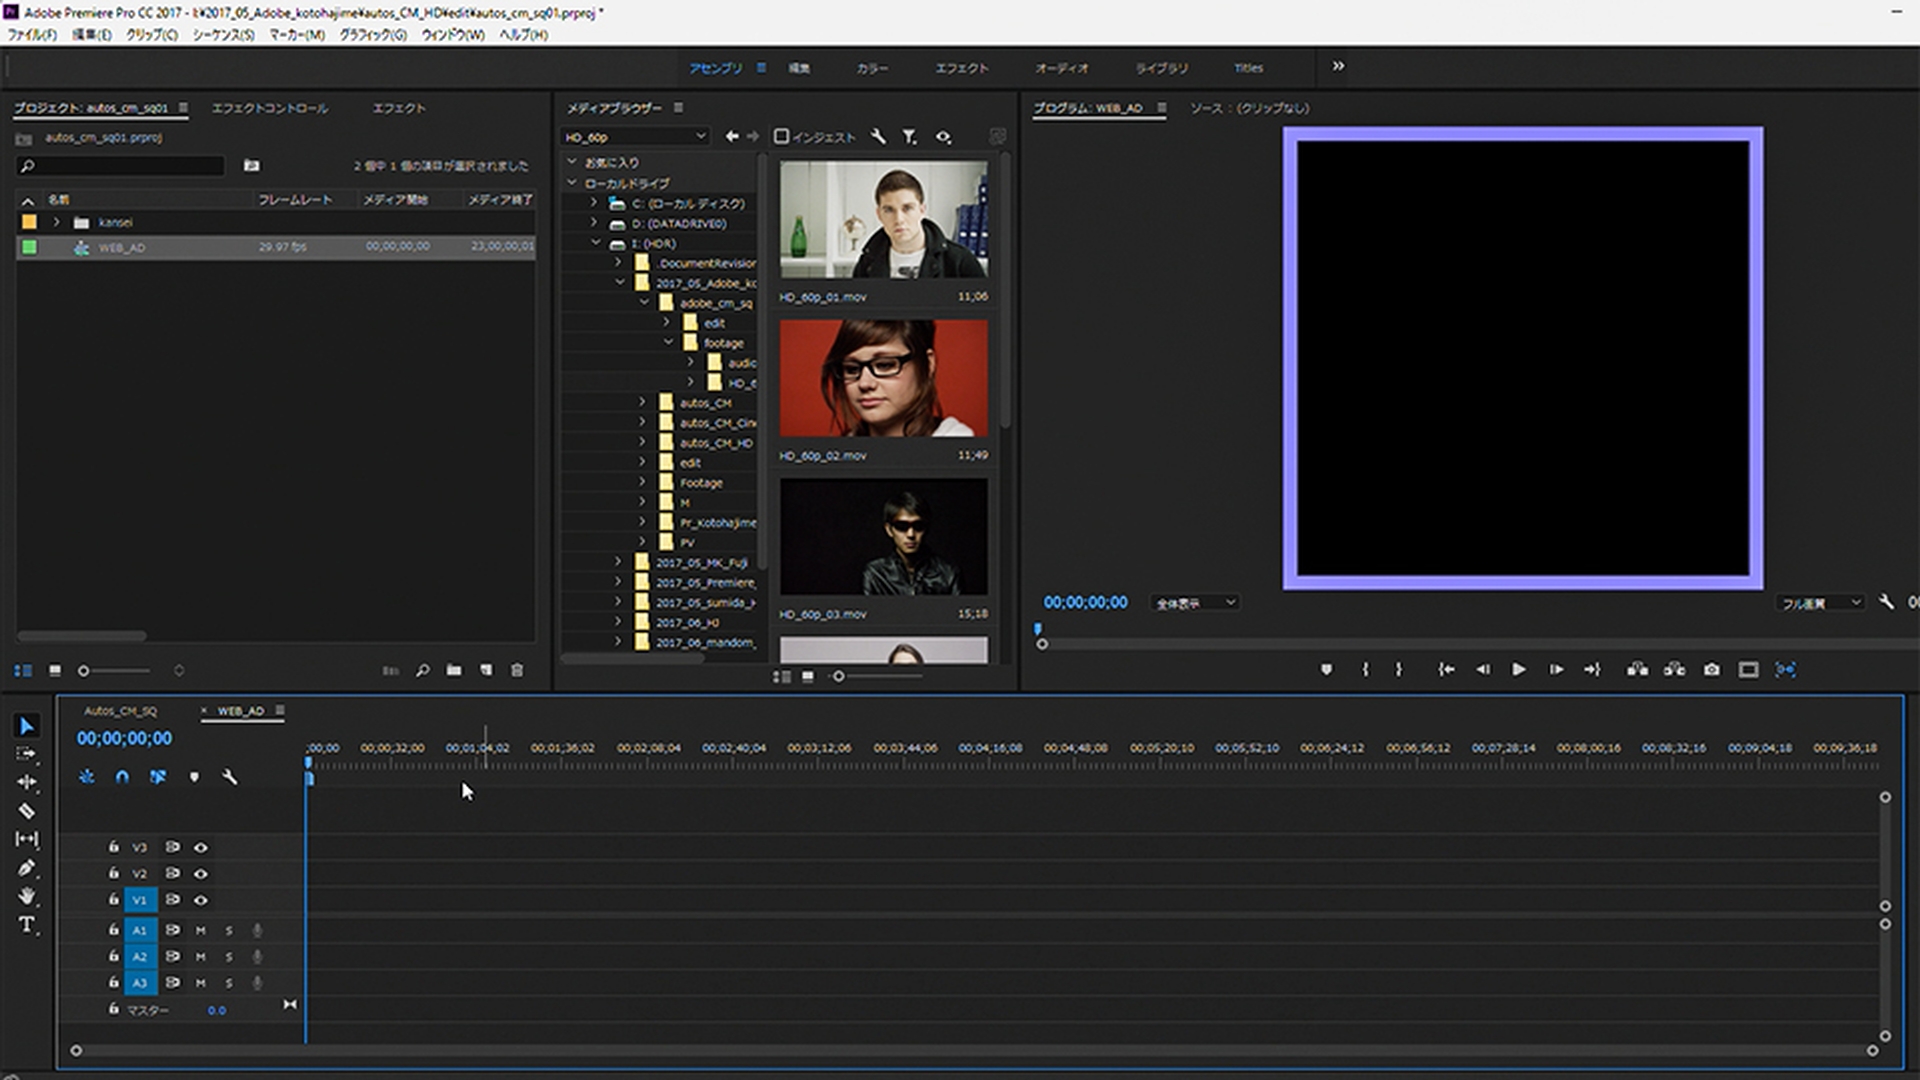The image size is (1920, 1080).
Task: Select the Pen tool in the tool panel
Action: click(x=27, y=868)
